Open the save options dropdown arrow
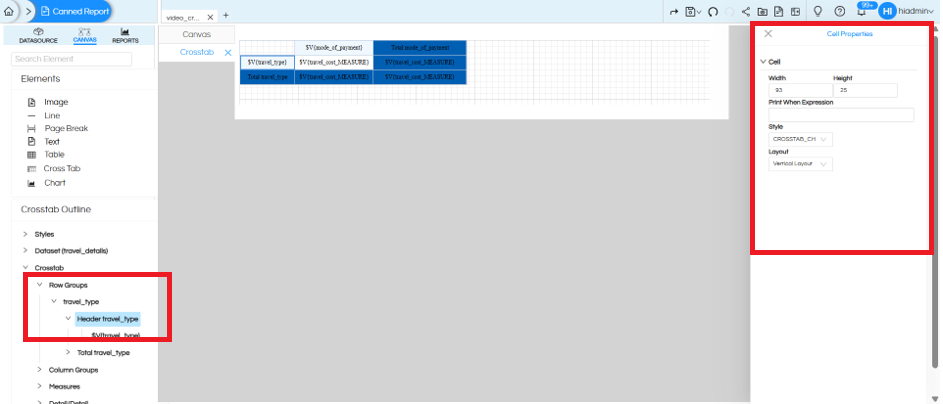Viewport: 943px width, 404px height. coord(699,12)
